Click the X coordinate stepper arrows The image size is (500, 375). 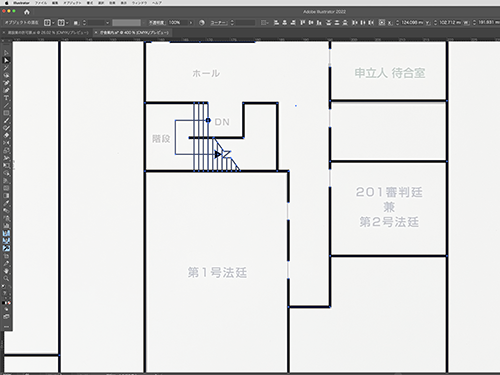[x=397, y=23]
